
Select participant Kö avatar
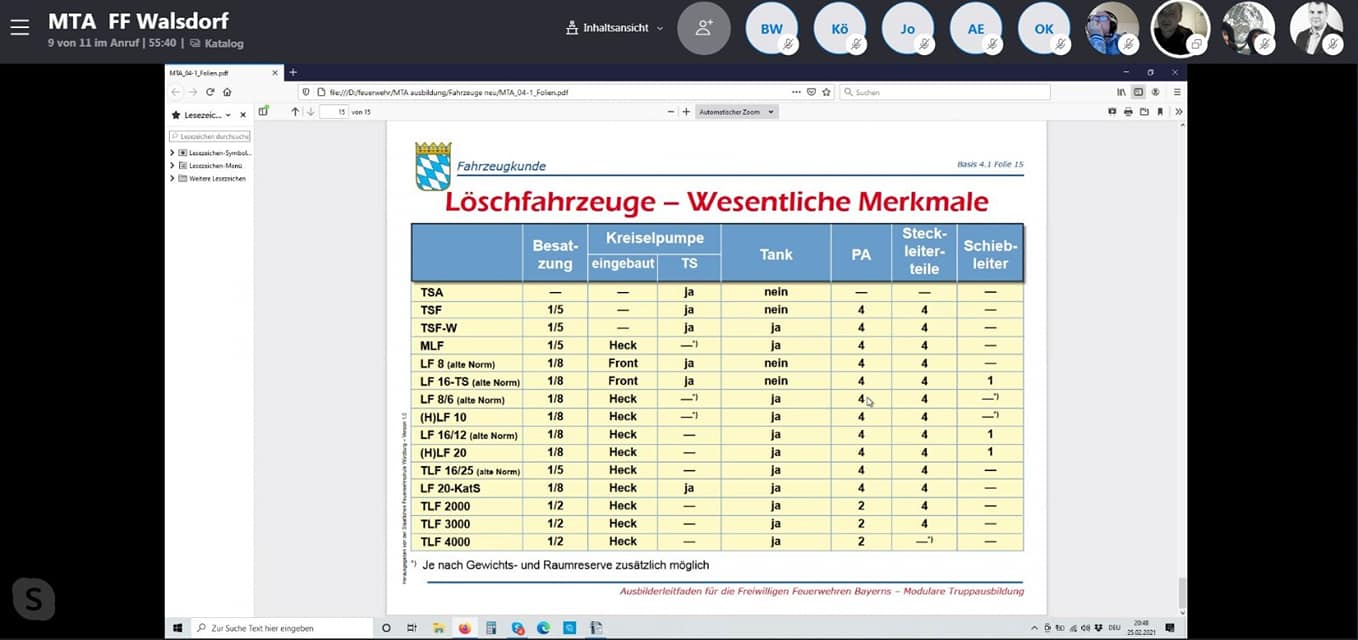coord(840,28)
